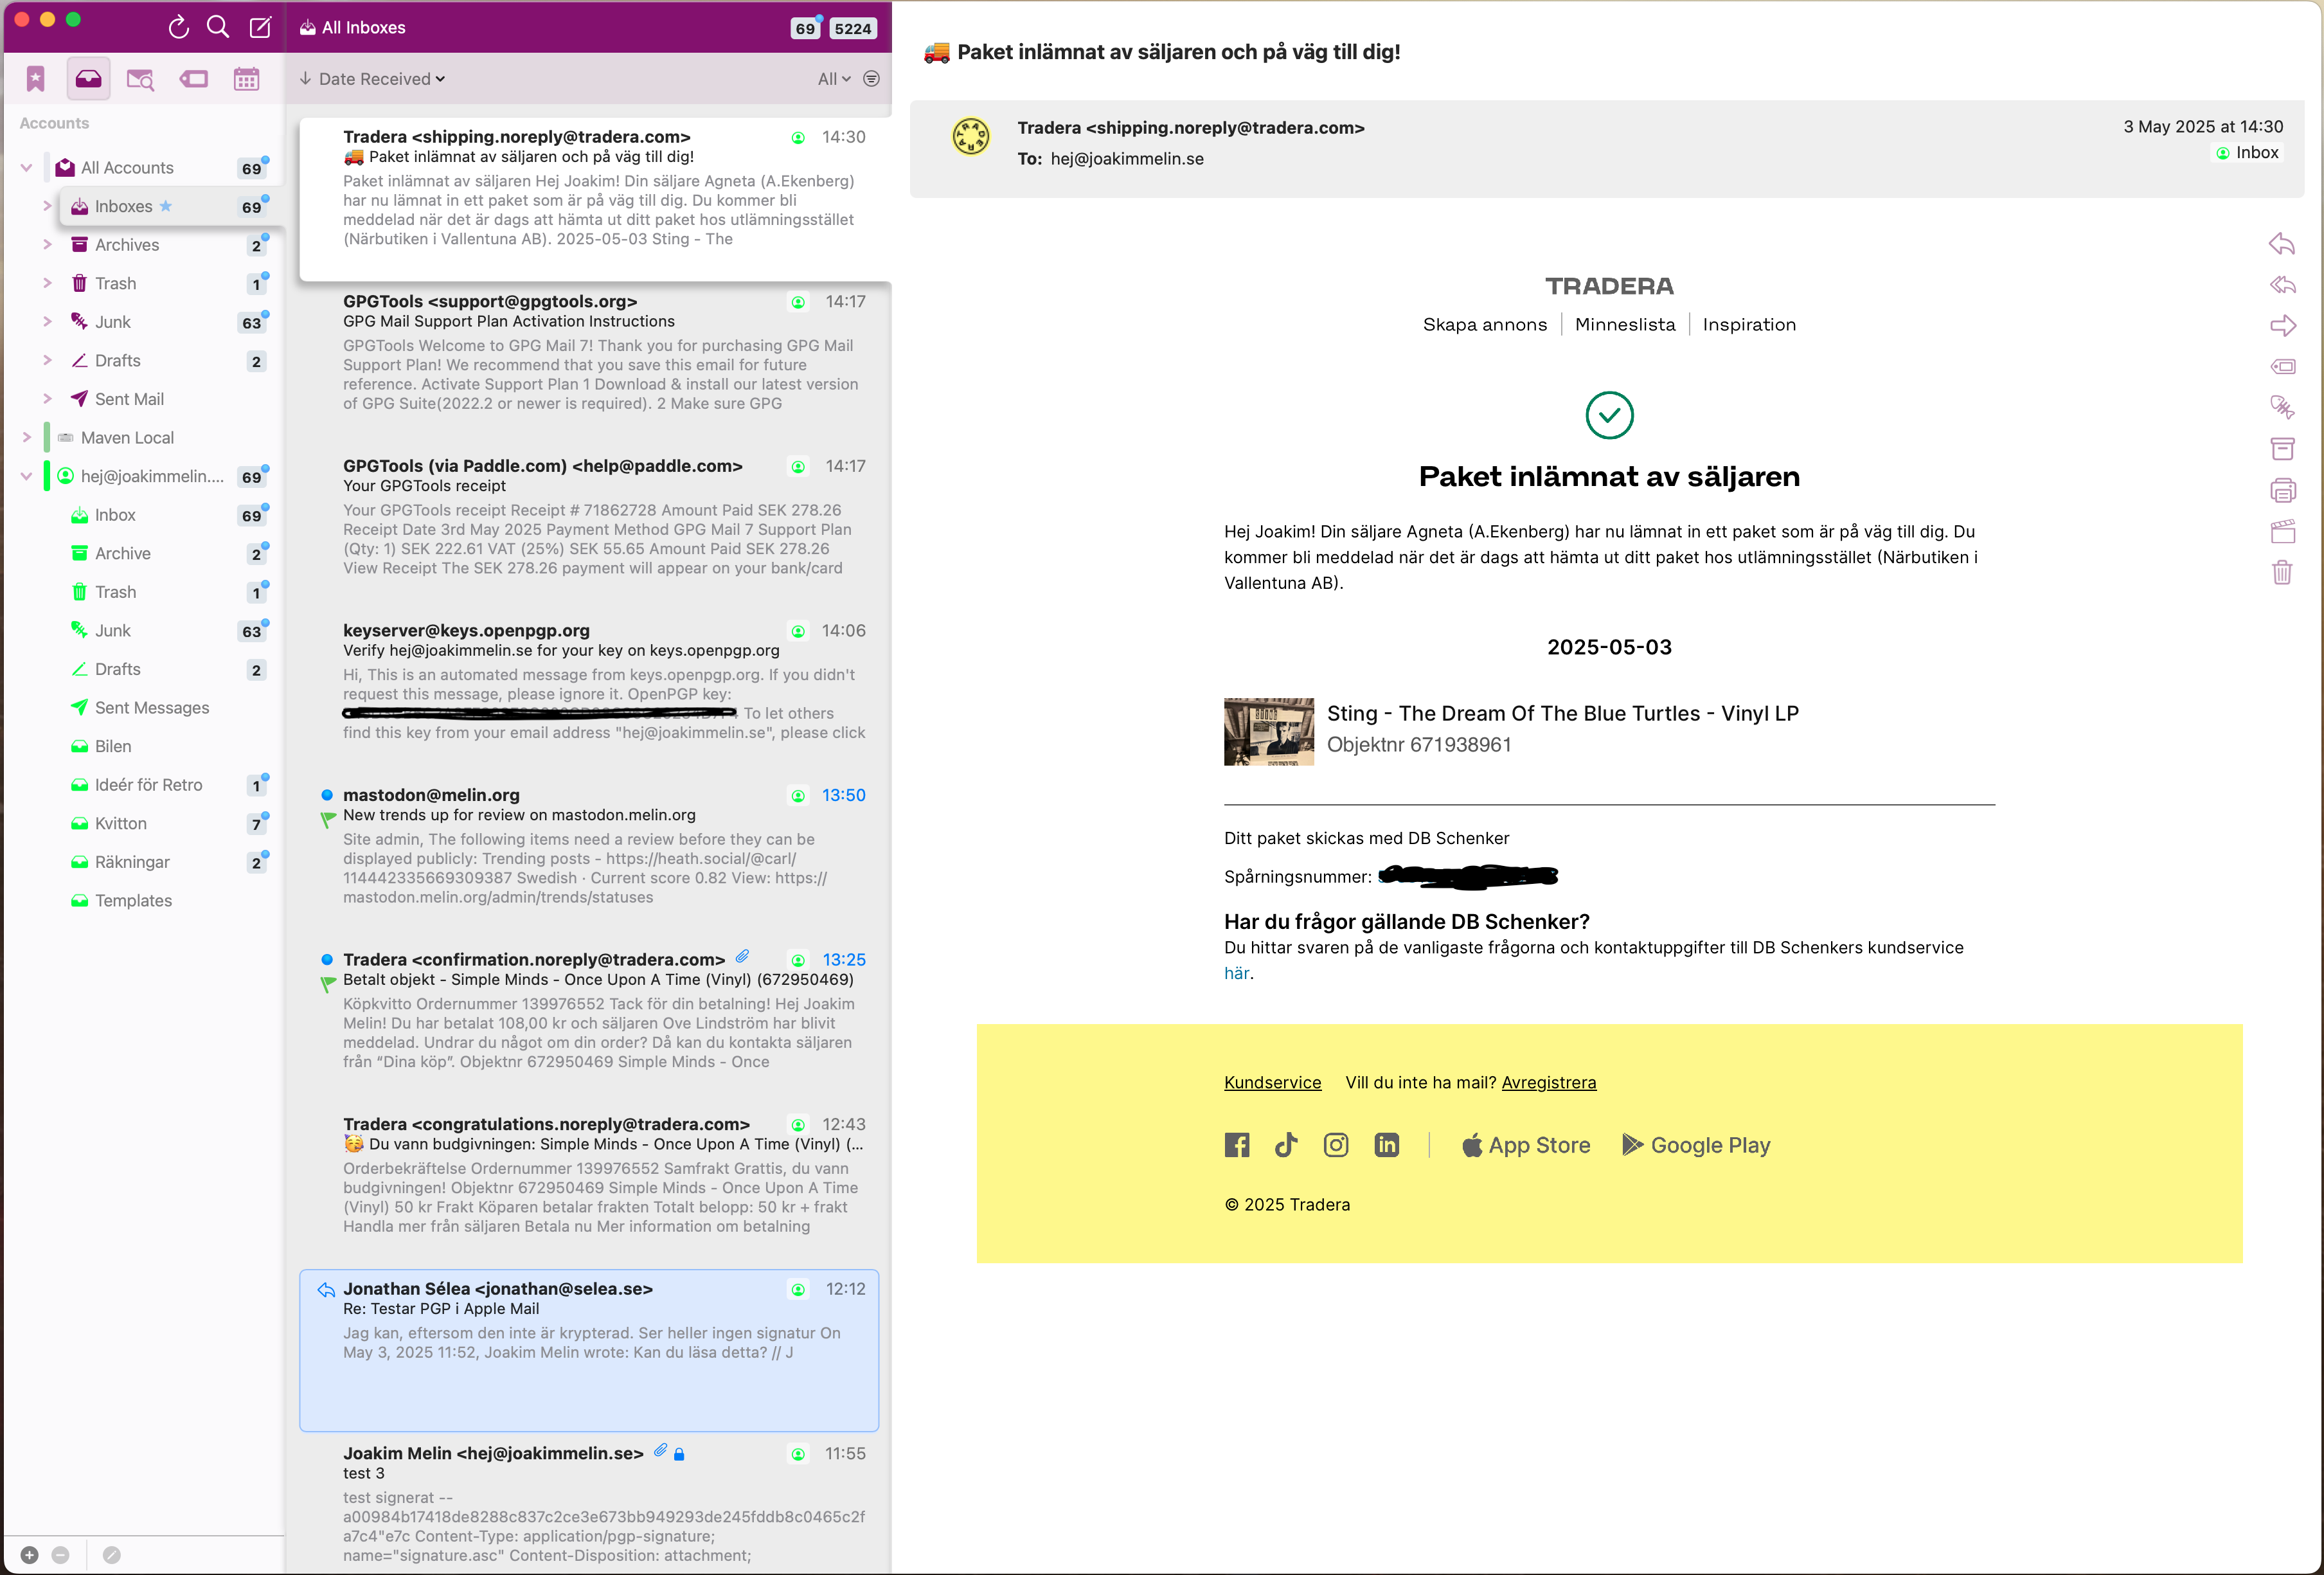Open the tags sidebar tab
This screenshot has width=2324, height=1575.
194,79
